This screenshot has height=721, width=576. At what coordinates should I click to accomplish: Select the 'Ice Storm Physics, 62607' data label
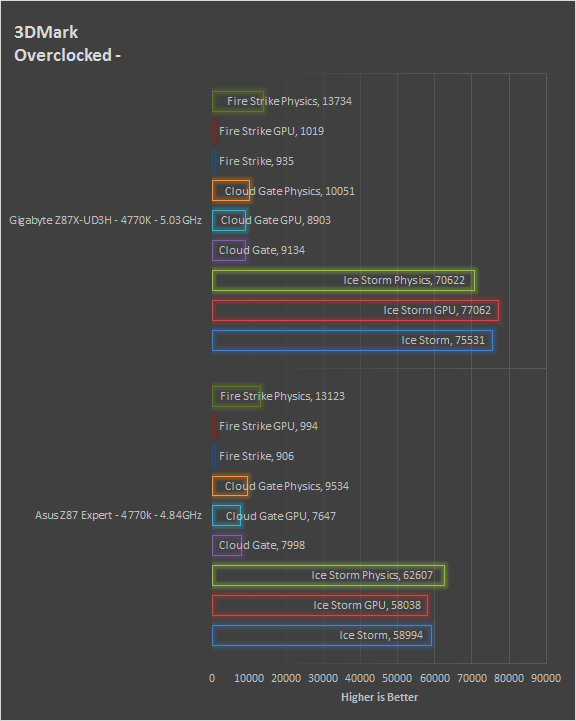(x=372, y=576)
